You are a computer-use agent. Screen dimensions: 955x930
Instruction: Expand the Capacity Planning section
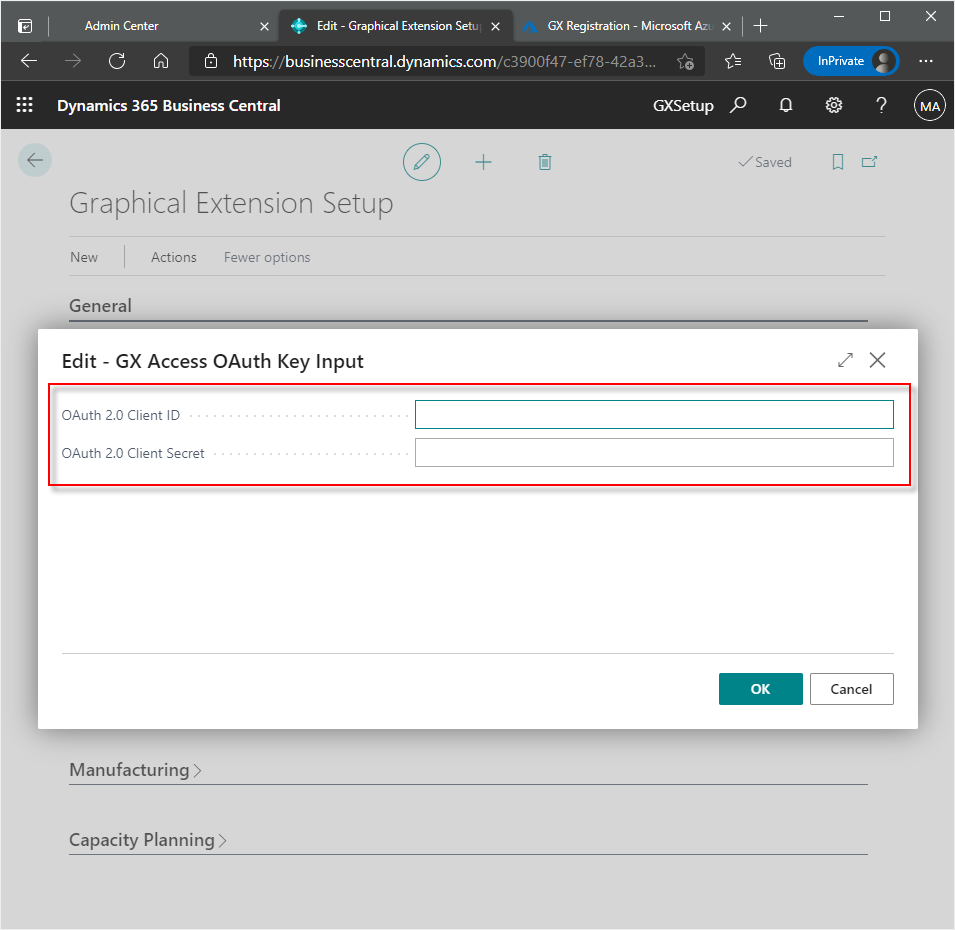pyautogui.click(x=147, y=840)
